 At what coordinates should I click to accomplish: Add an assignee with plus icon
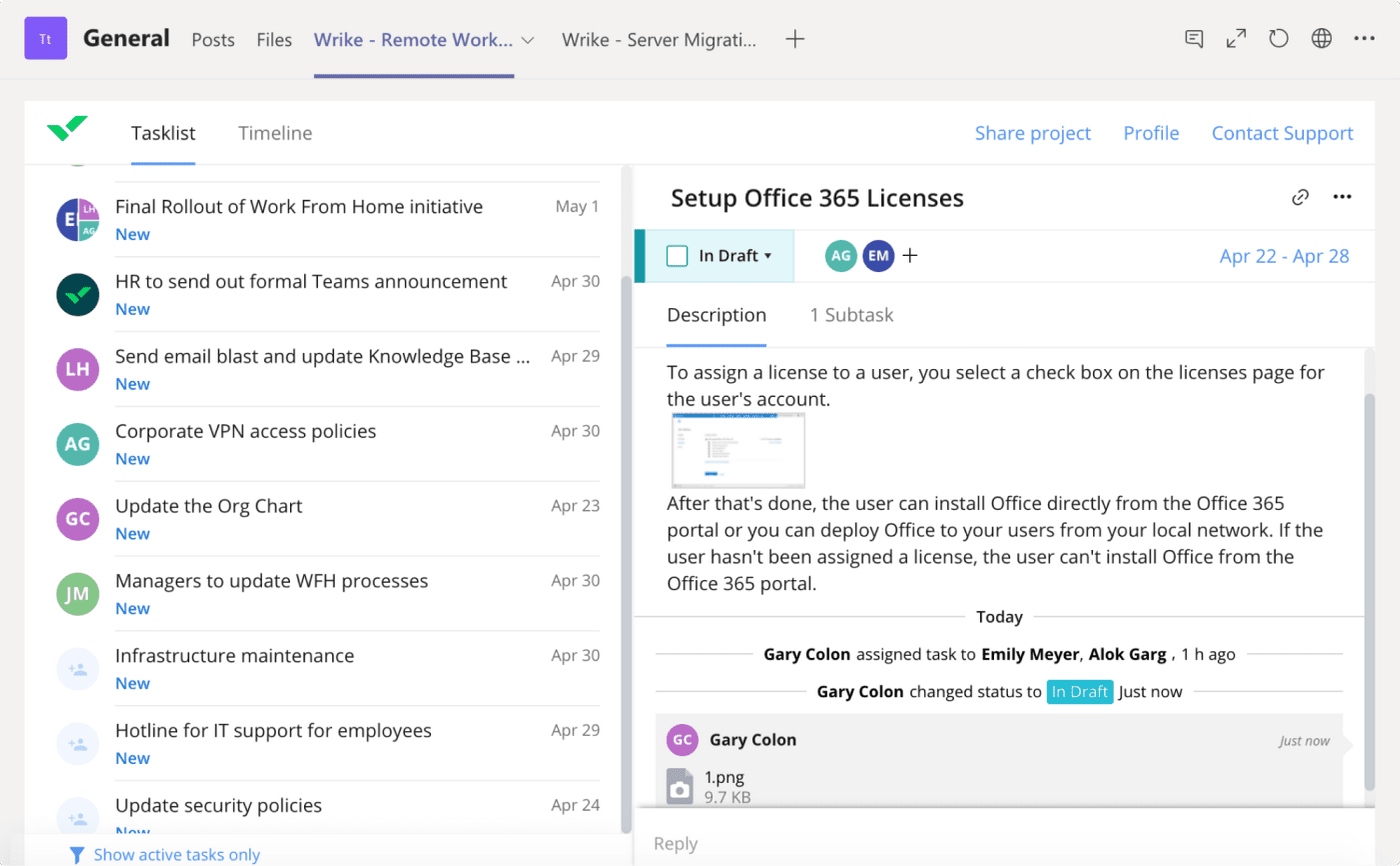pos(910,256)
